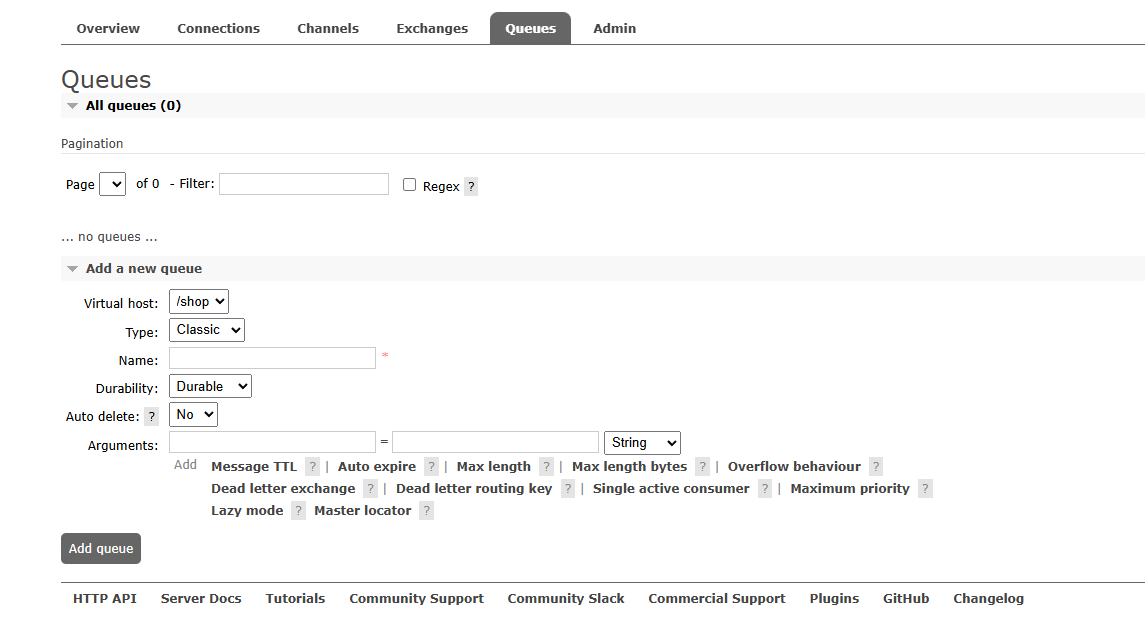
Task: Open the queue Type dropdown
Action: tap(207, 330)
